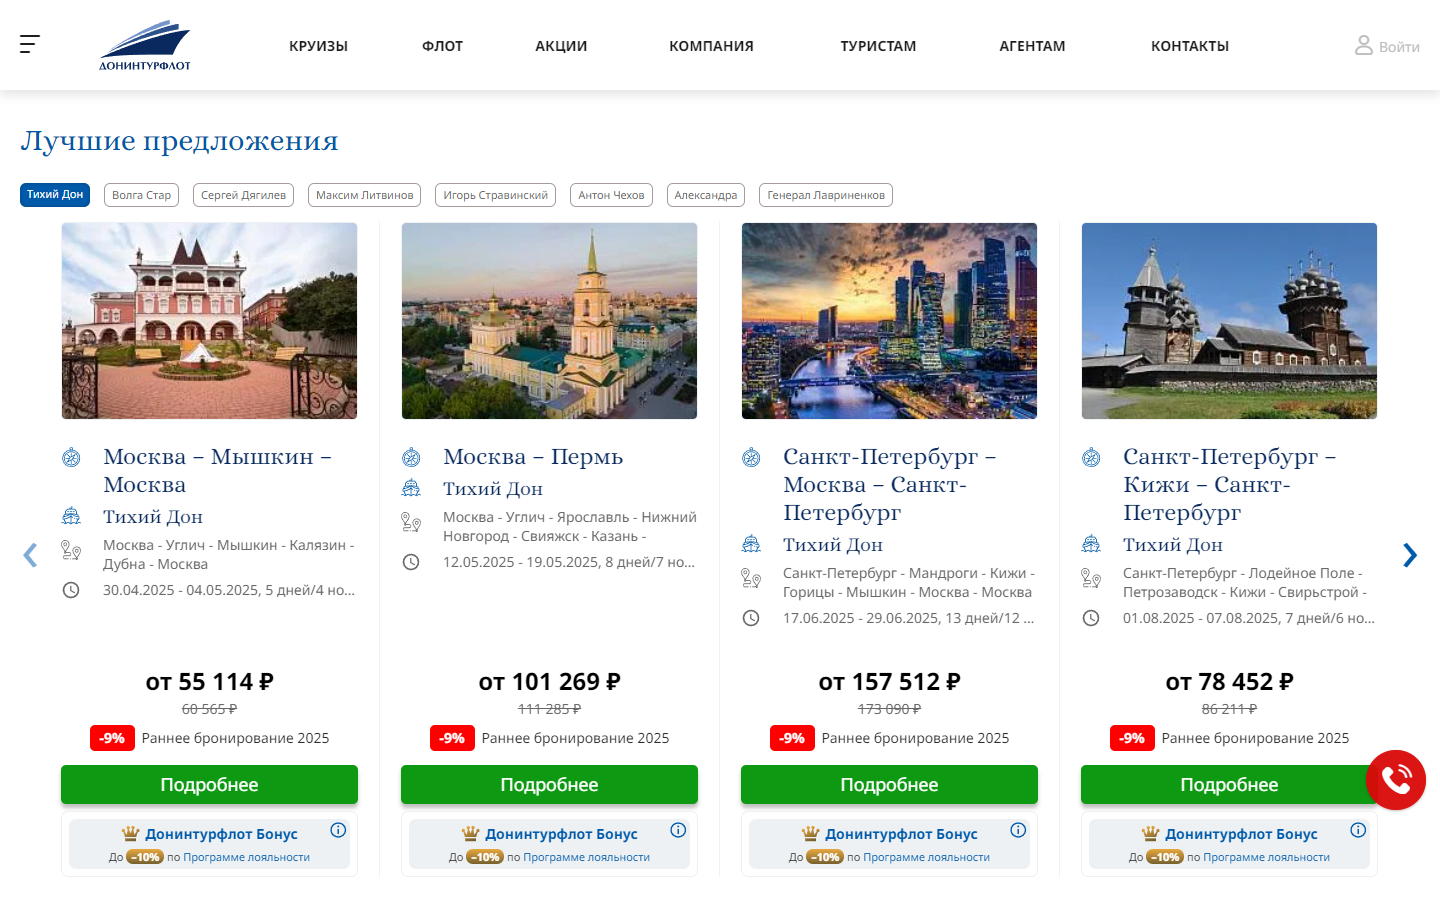The image size is (1440, 900).
Task: Open the hamburger menu icon
Action: point(30,44)
